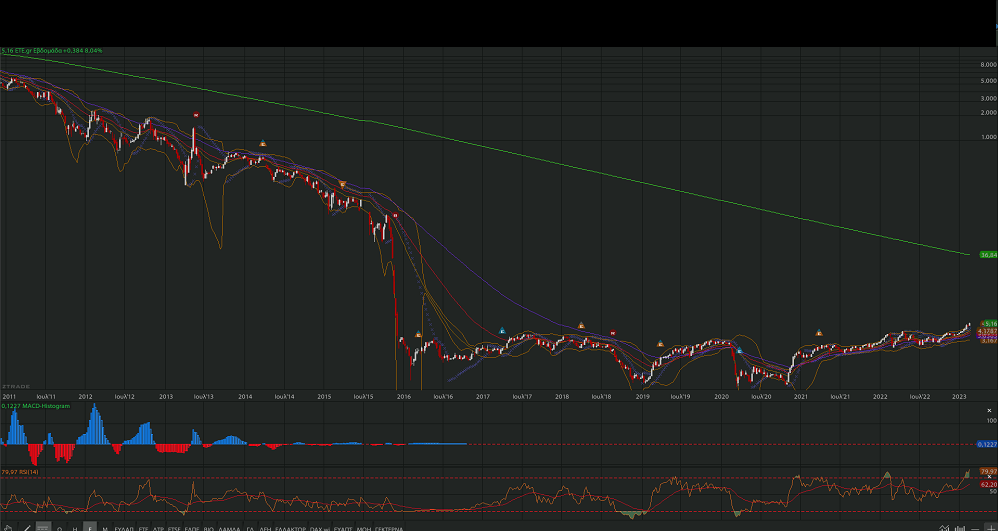998x531 pixels.
Task: Open the MACD-Histogram indicator label
Action: pos(38,406)
